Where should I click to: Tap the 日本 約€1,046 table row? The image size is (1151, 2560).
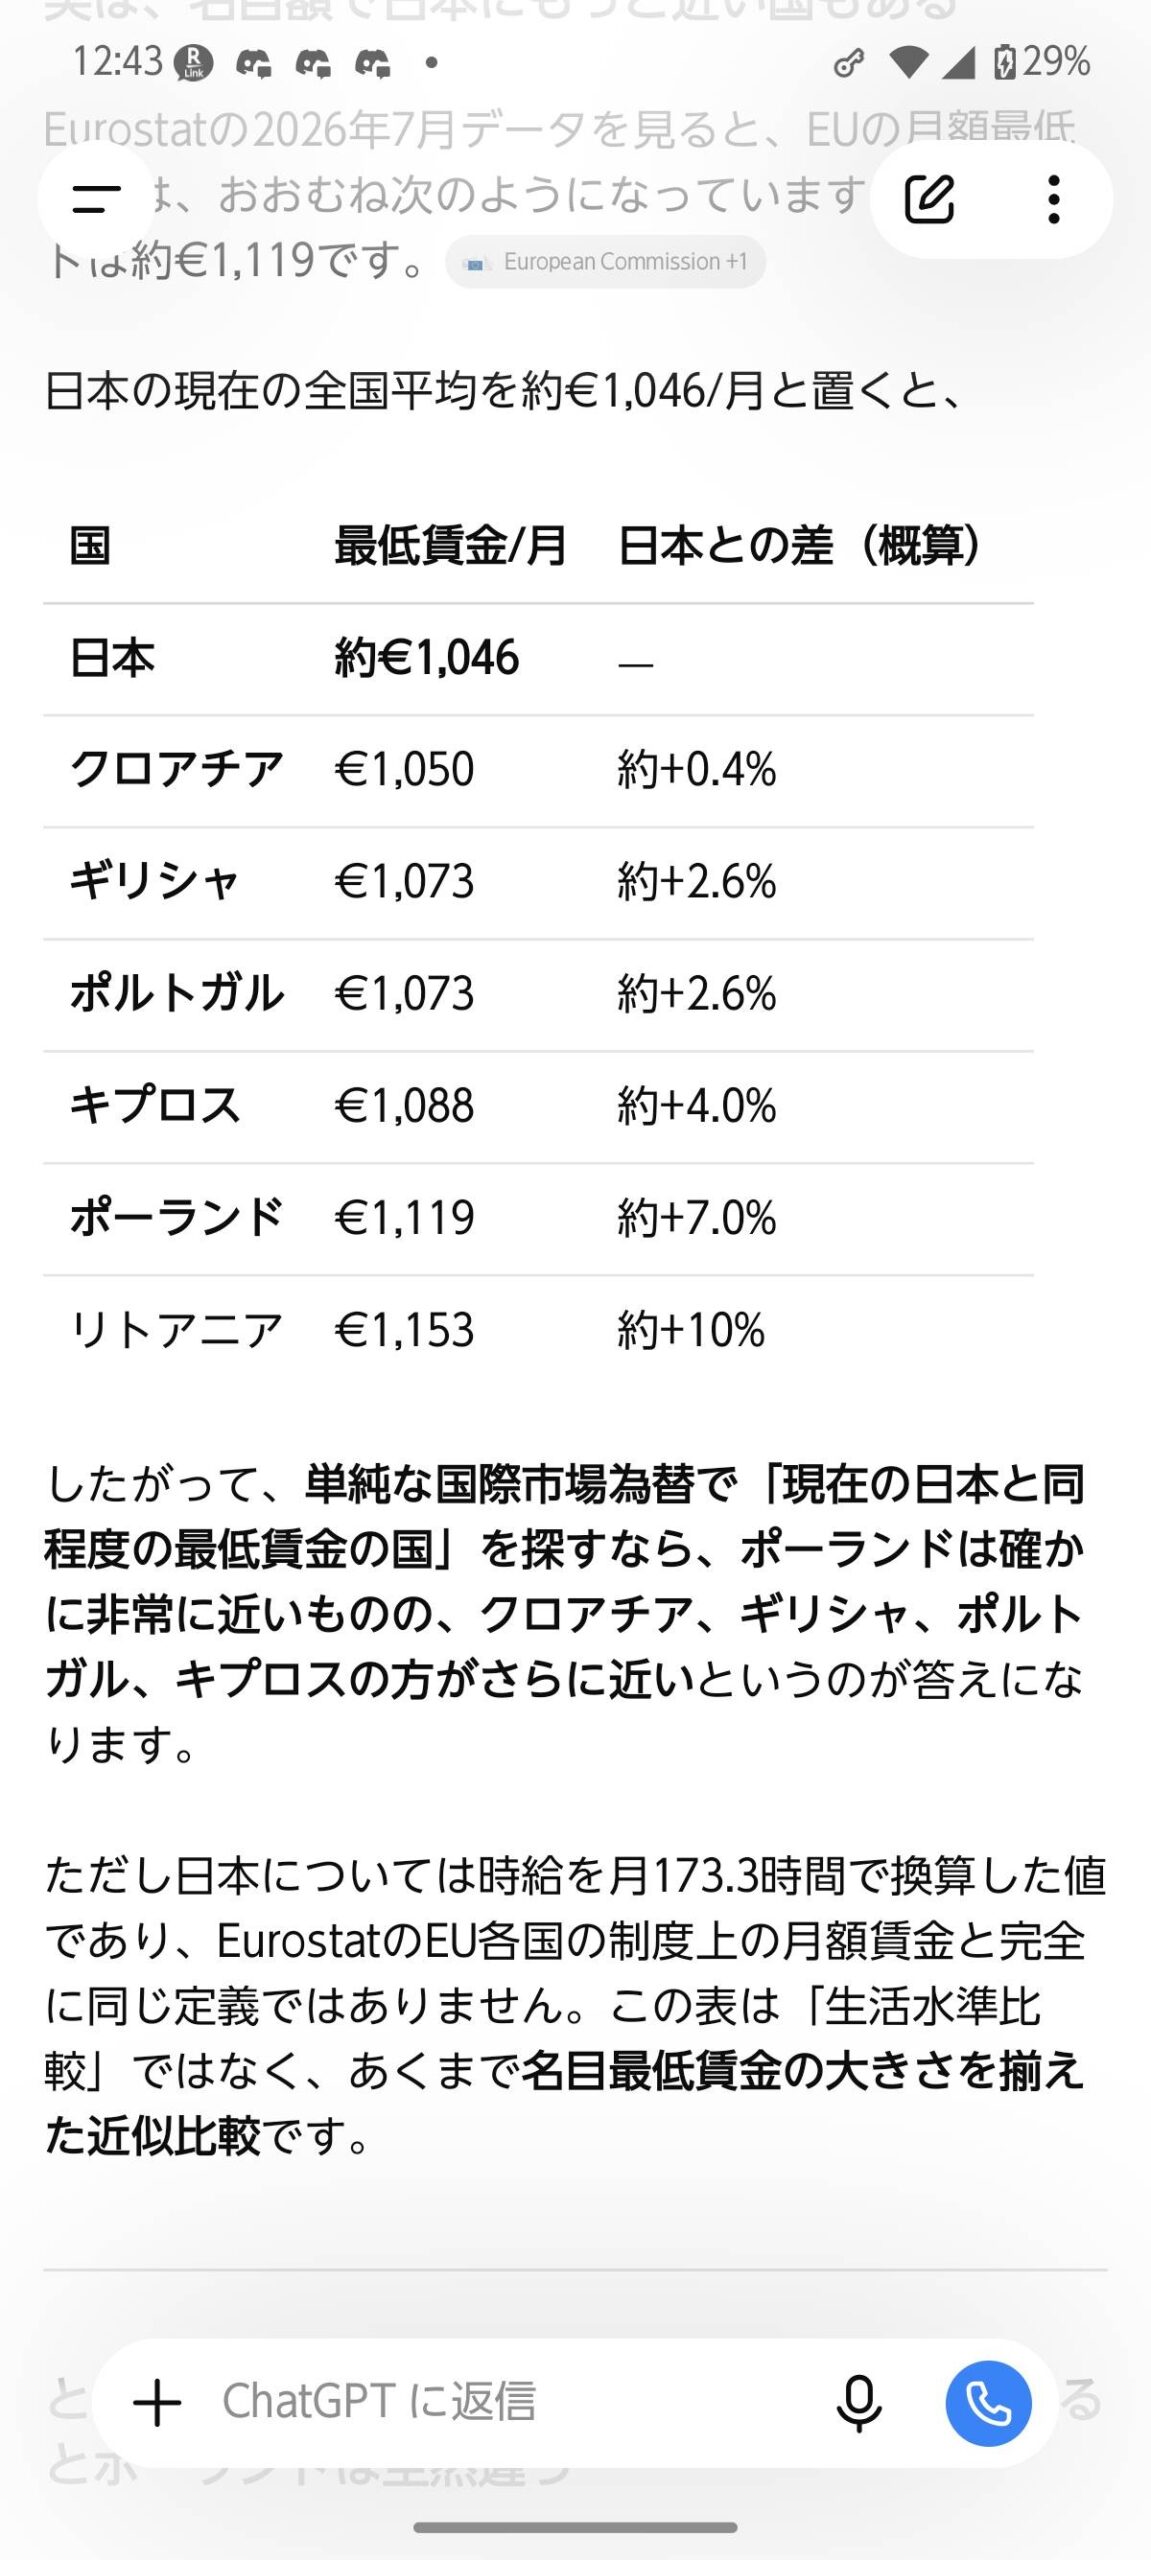click(x=538, y=659)
